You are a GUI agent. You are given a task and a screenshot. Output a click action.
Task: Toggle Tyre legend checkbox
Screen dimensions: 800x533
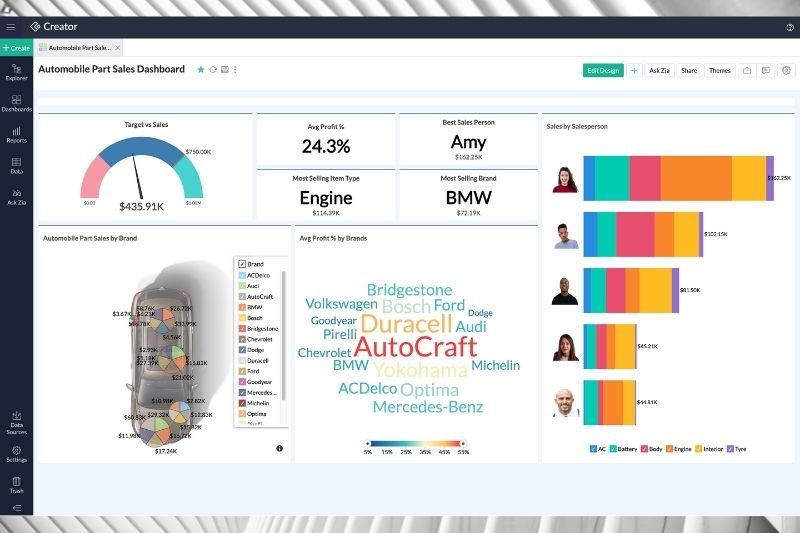pyautogui.click(x=730, y=449)
